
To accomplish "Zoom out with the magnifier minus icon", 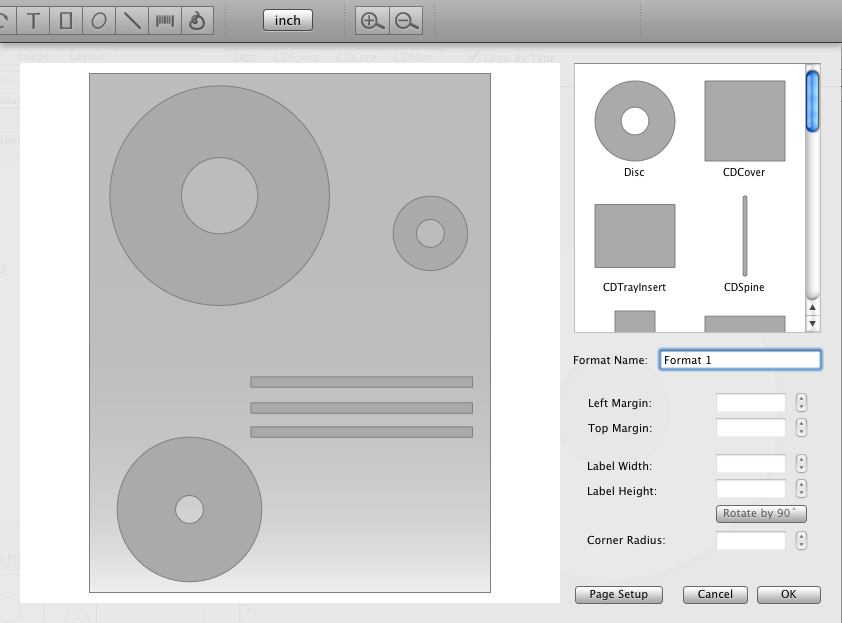I will 404,21.
